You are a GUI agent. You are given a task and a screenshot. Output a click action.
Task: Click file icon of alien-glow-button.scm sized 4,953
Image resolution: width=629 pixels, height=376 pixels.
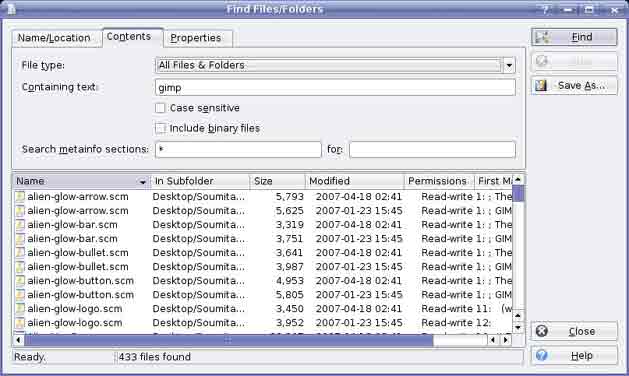20,281
